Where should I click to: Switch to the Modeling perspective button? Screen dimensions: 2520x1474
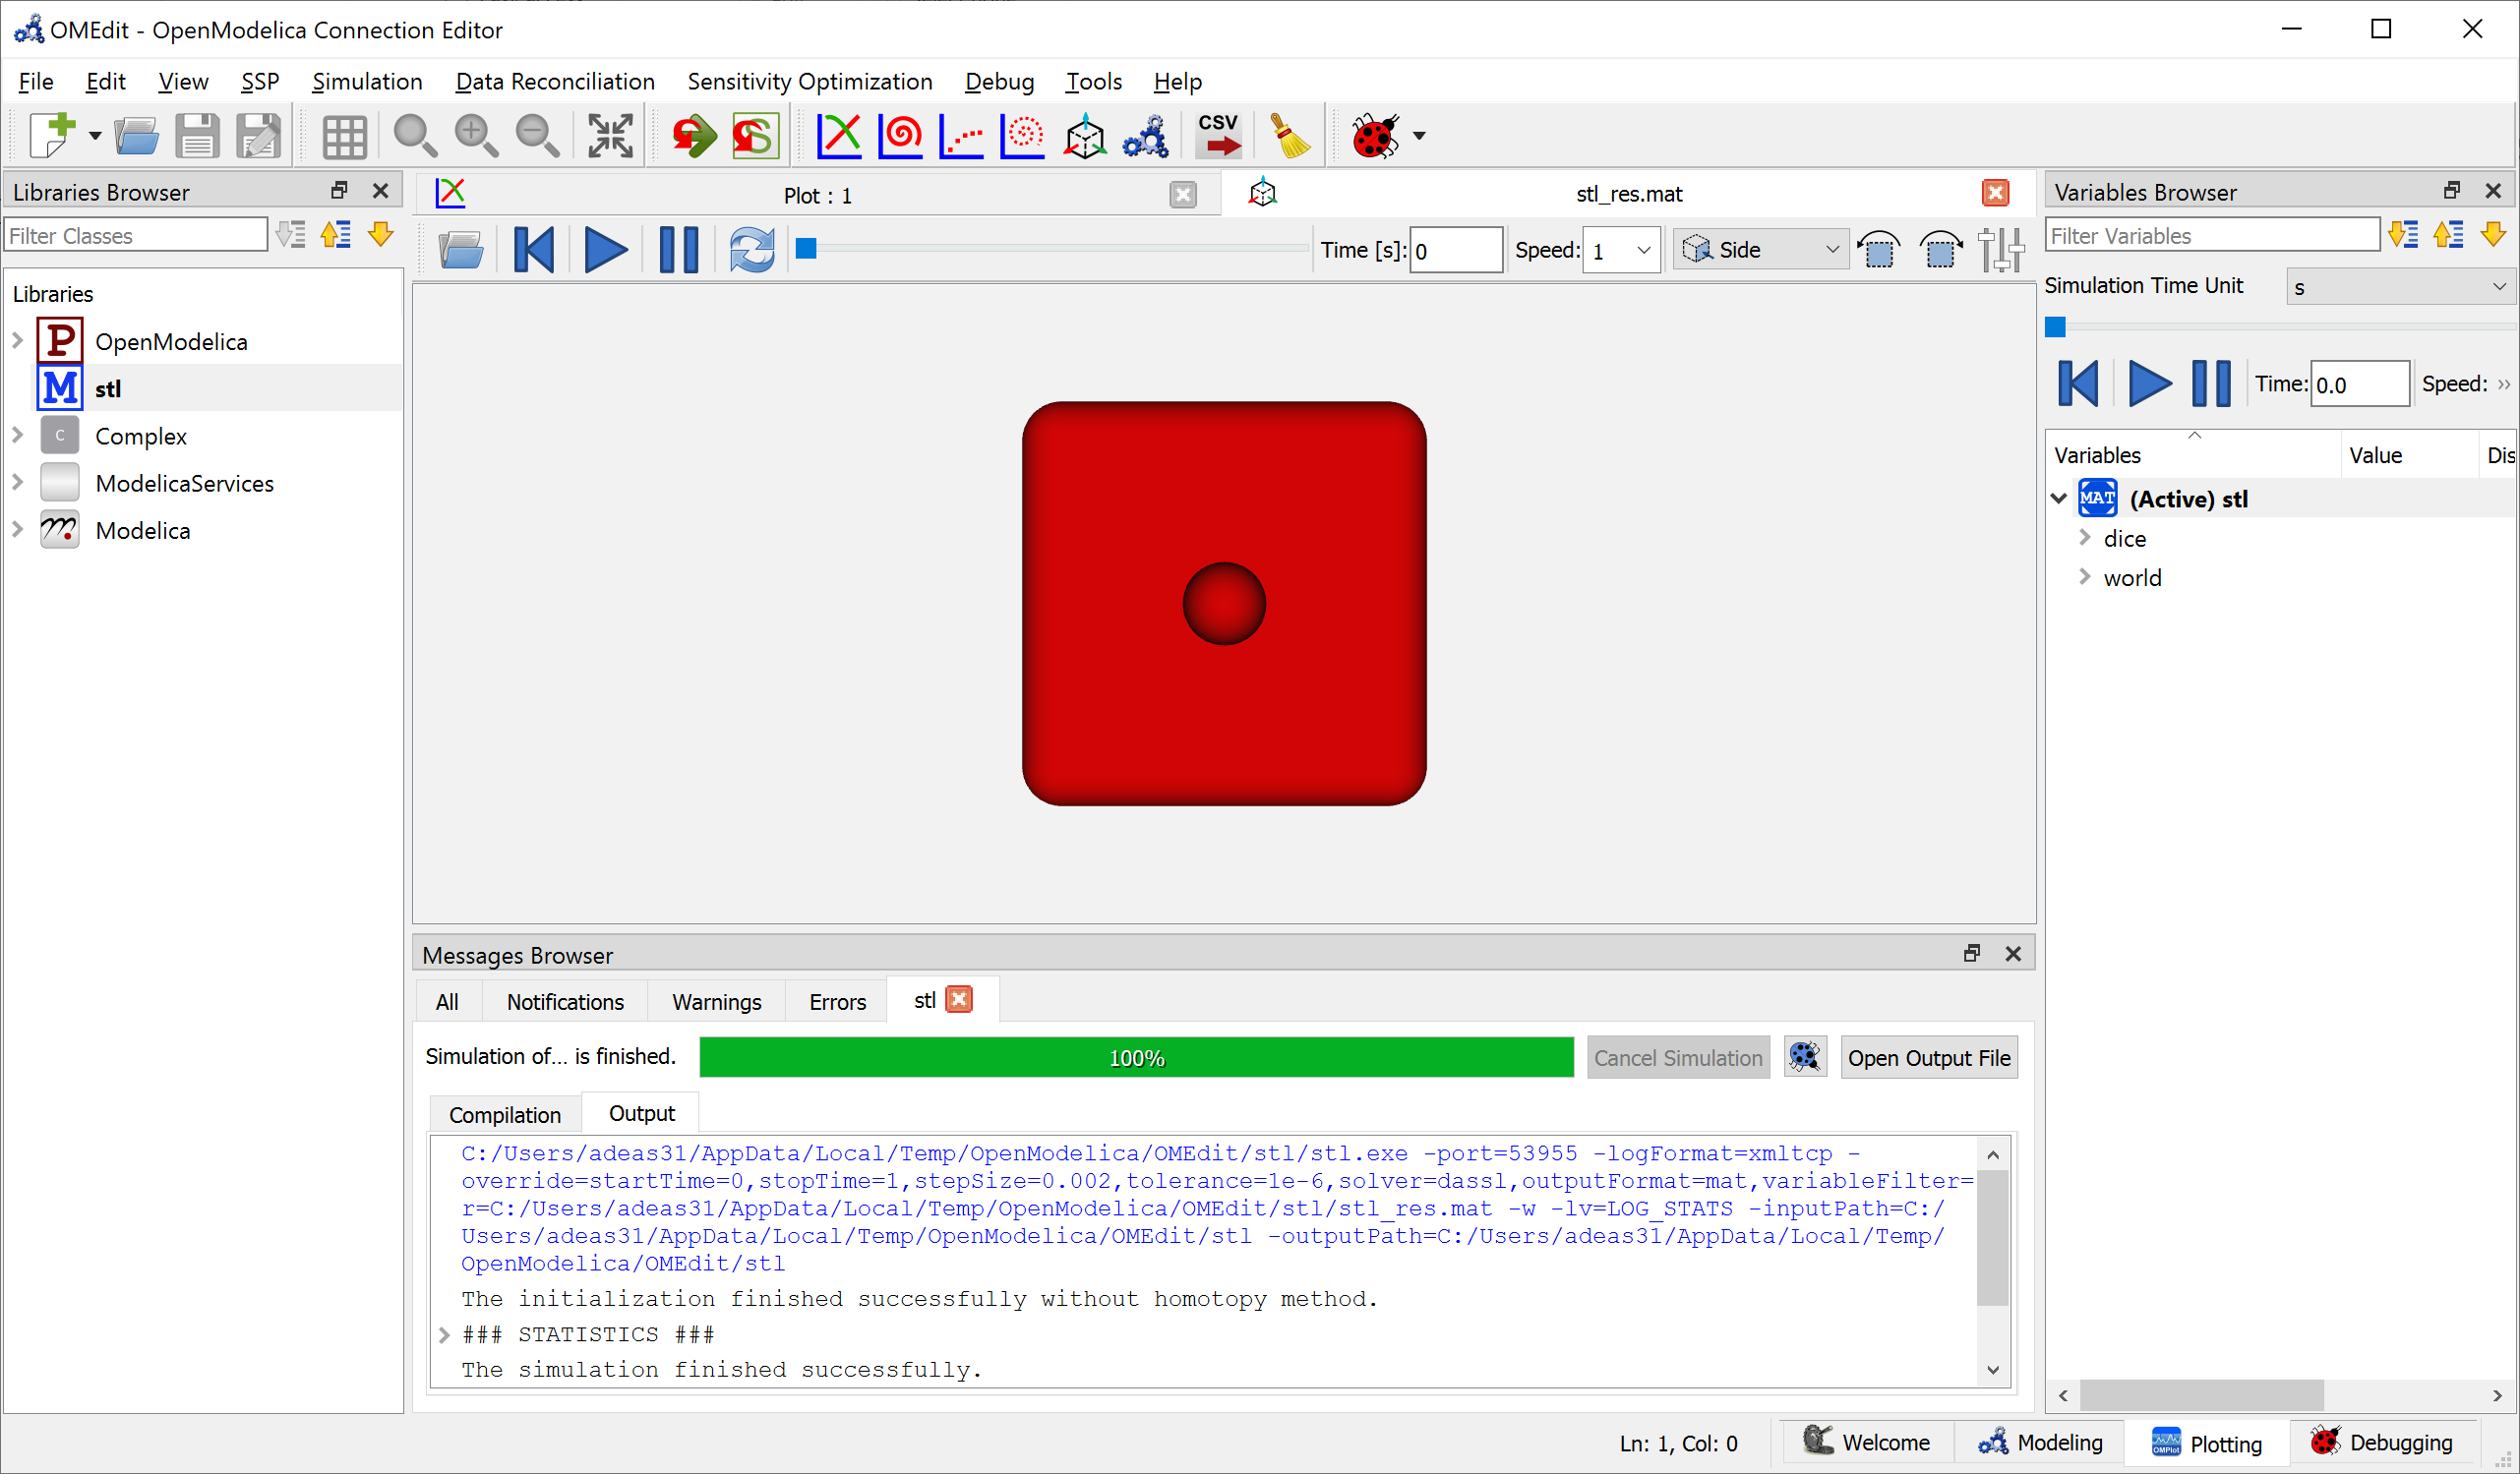point(2041,1442)
